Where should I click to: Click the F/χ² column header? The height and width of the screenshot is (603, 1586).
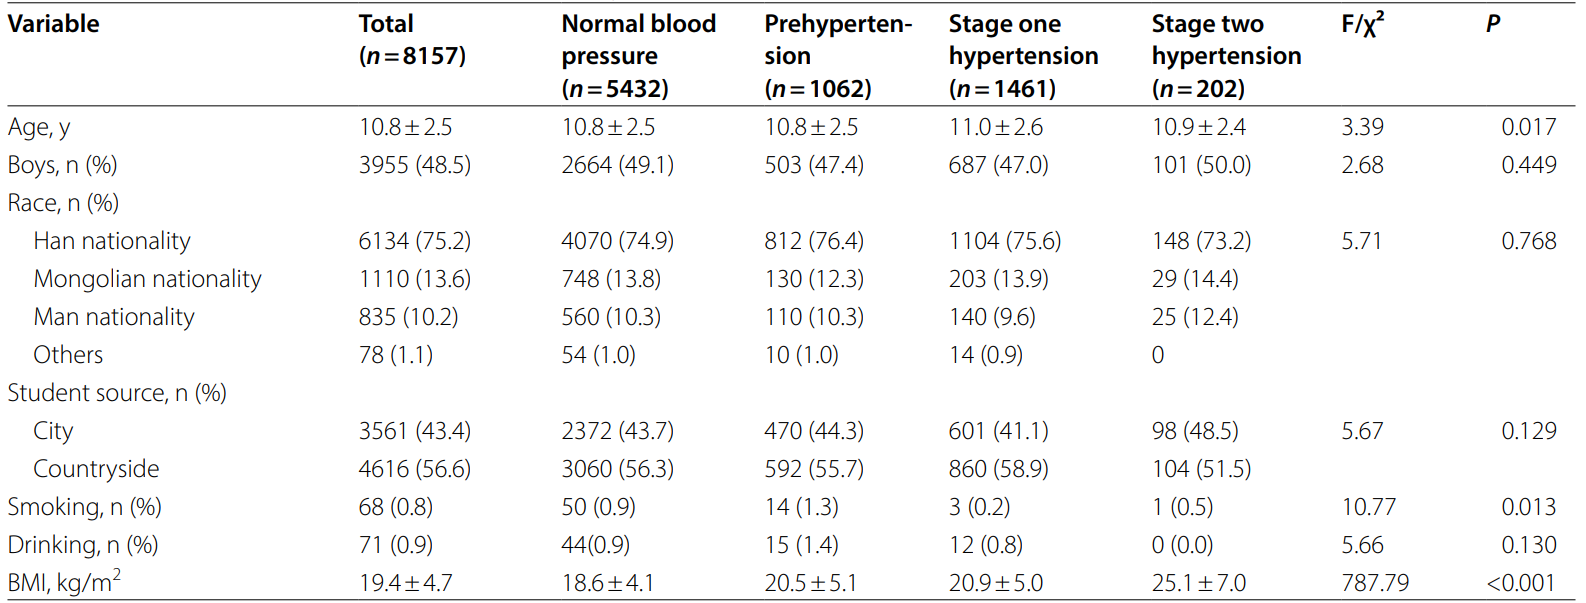click(x=1362, y=24)
